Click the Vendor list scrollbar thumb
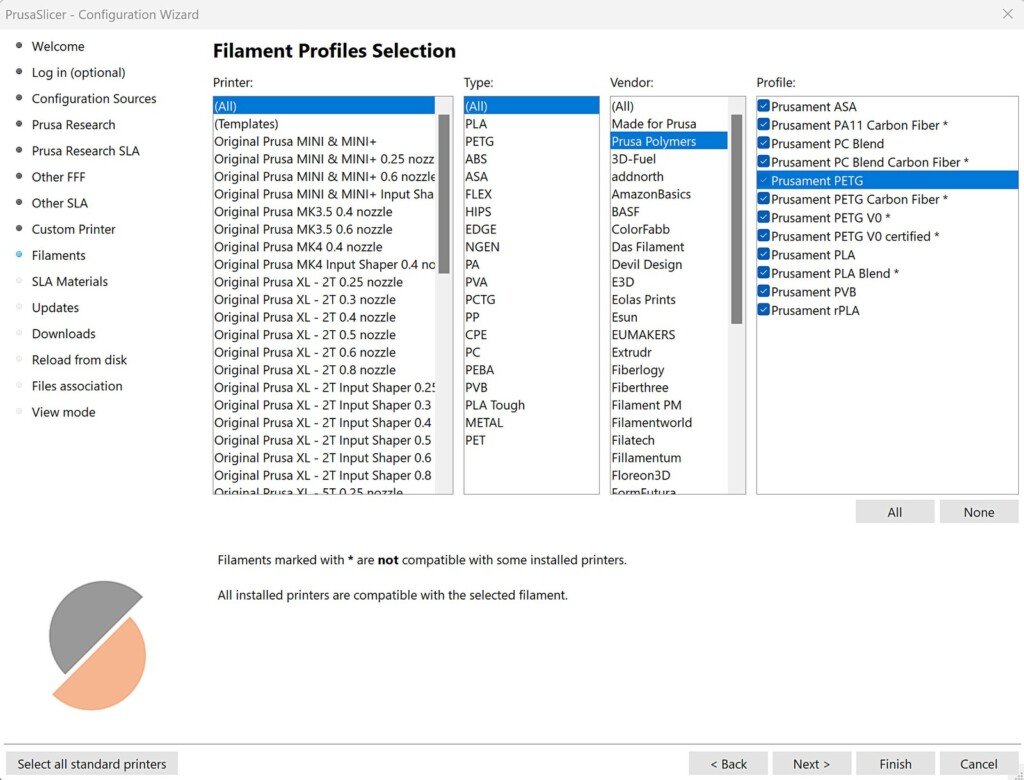Screen dimensions: 1024x780 736,219
